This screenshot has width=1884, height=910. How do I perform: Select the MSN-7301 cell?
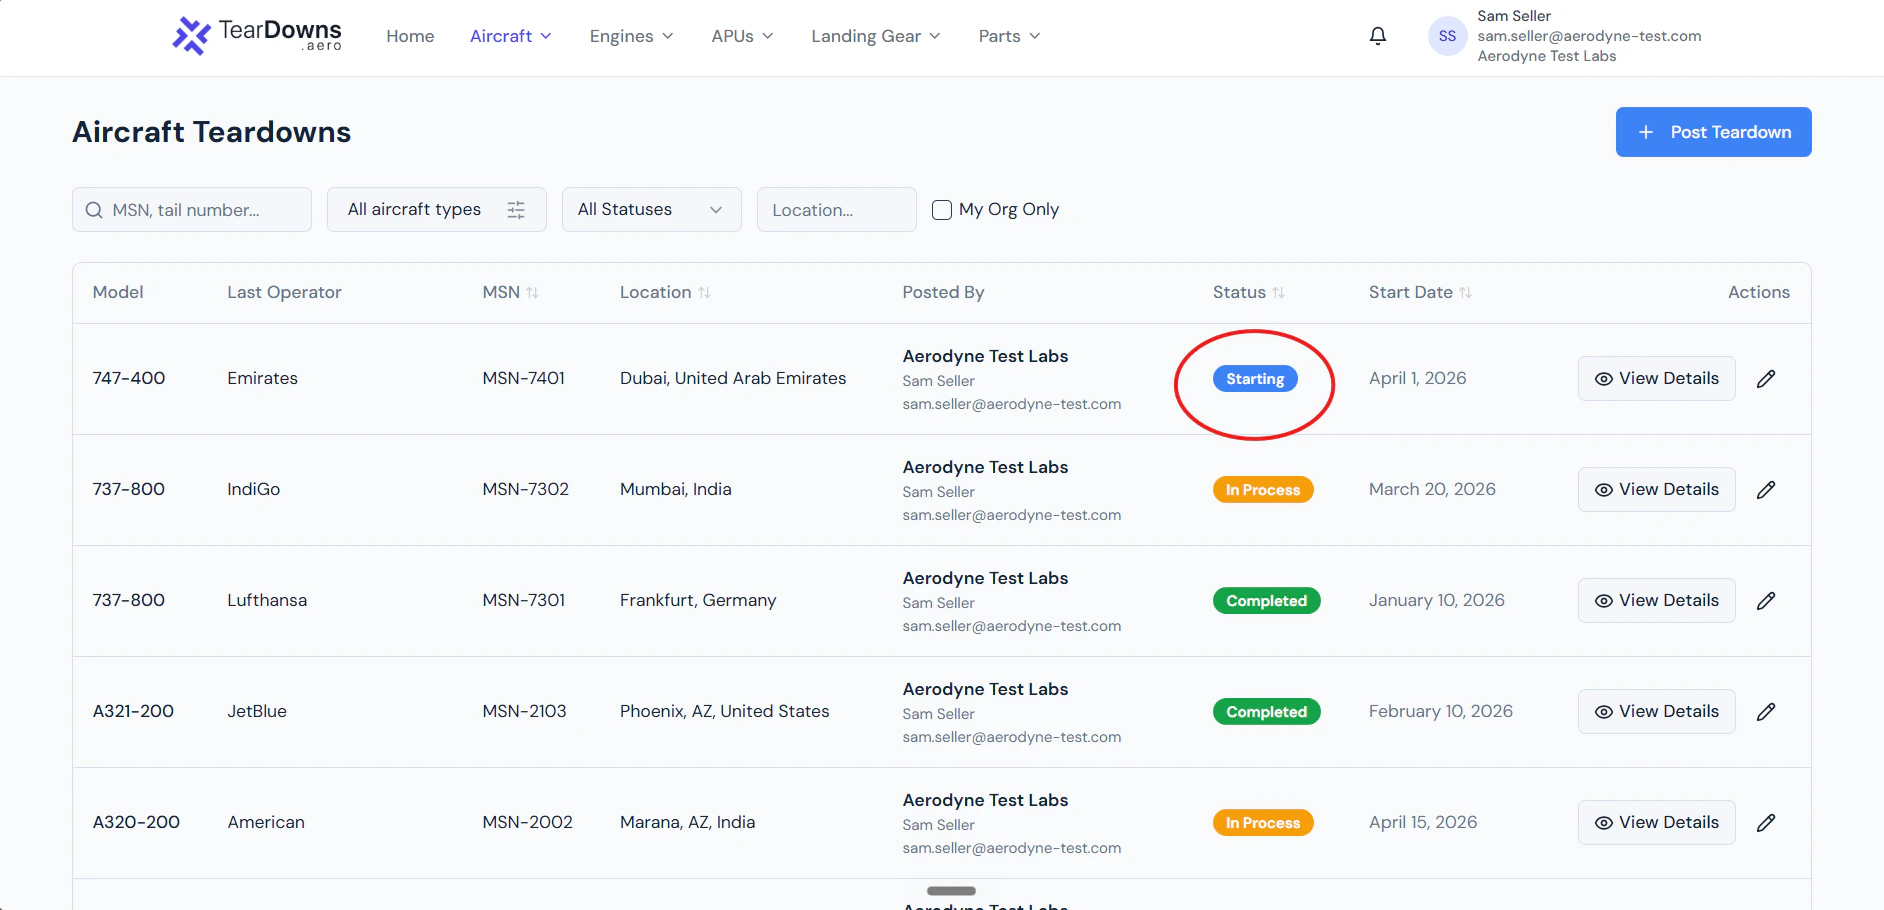click(524, 601)
